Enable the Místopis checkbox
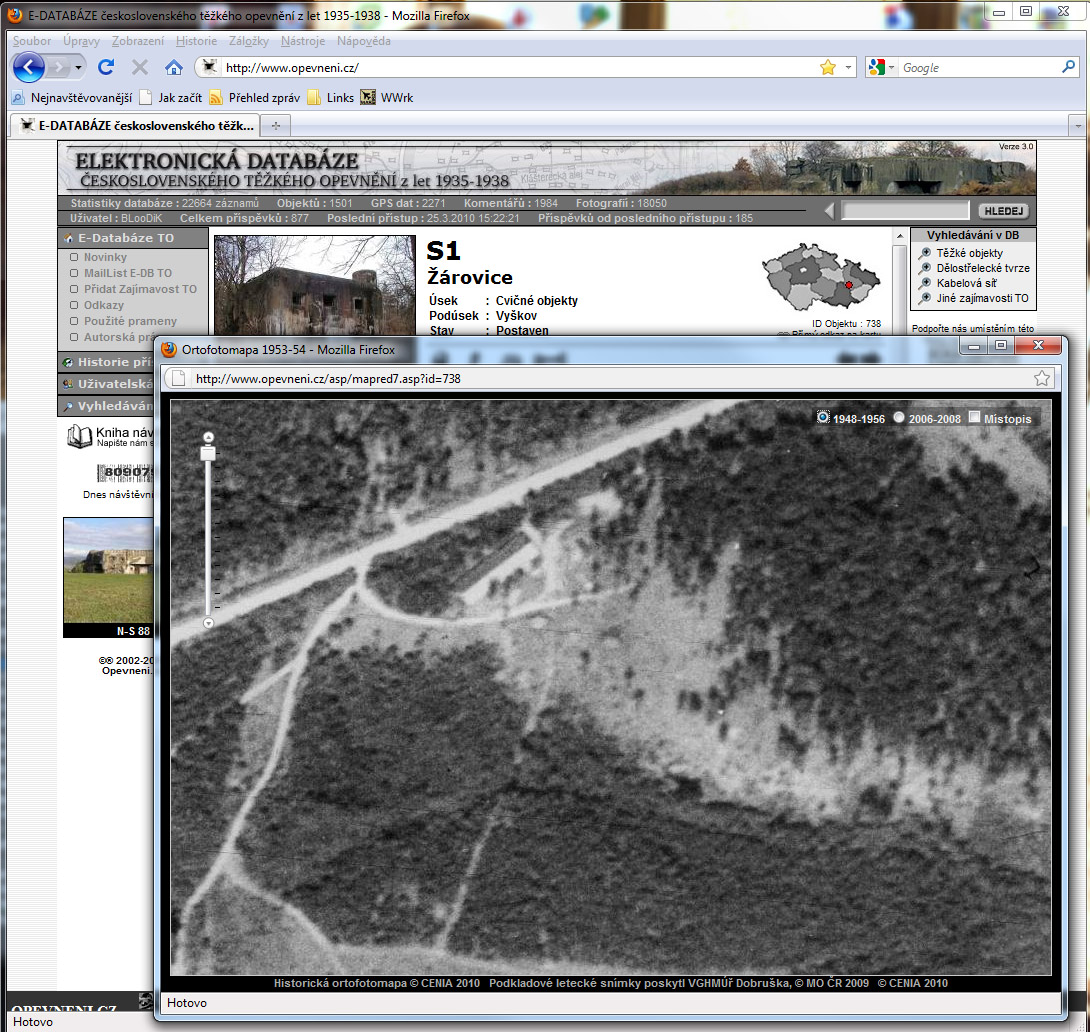The image size is (1090, 1032). pyautogui.click(x=975, y=418)
